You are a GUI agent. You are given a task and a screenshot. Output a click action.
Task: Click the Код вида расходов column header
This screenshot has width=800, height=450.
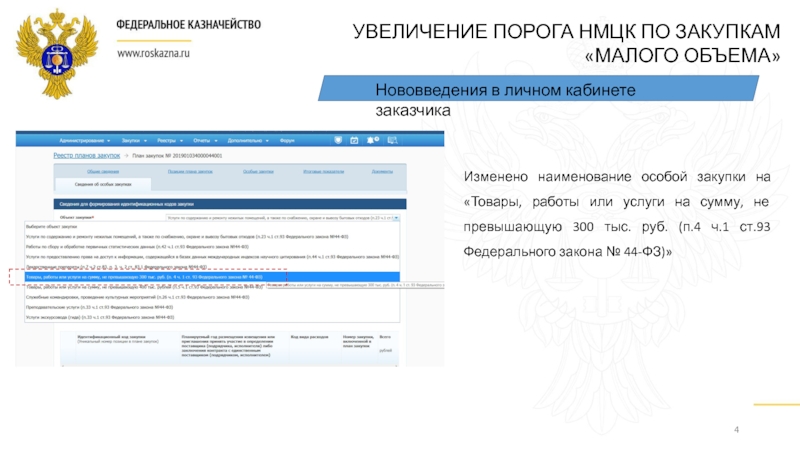pyautogui.click(x=309, y=337)
